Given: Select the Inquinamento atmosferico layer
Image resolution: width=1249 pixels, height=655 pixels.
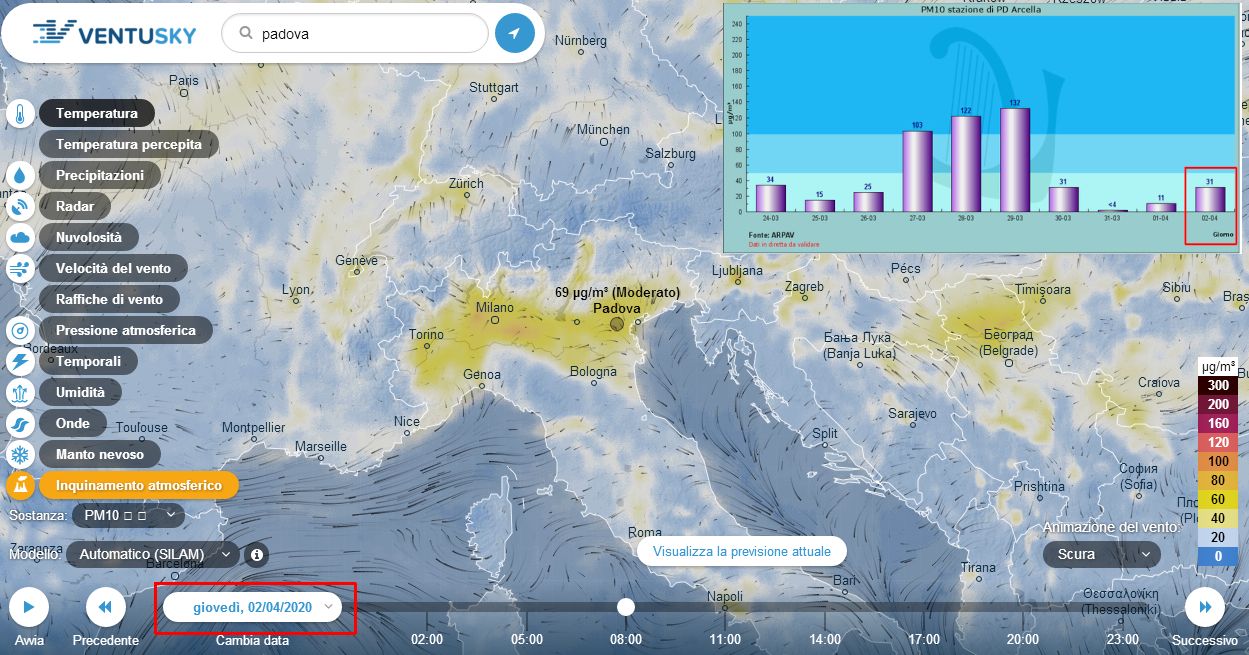Looking at the screenshot, I should coord(139,485).
